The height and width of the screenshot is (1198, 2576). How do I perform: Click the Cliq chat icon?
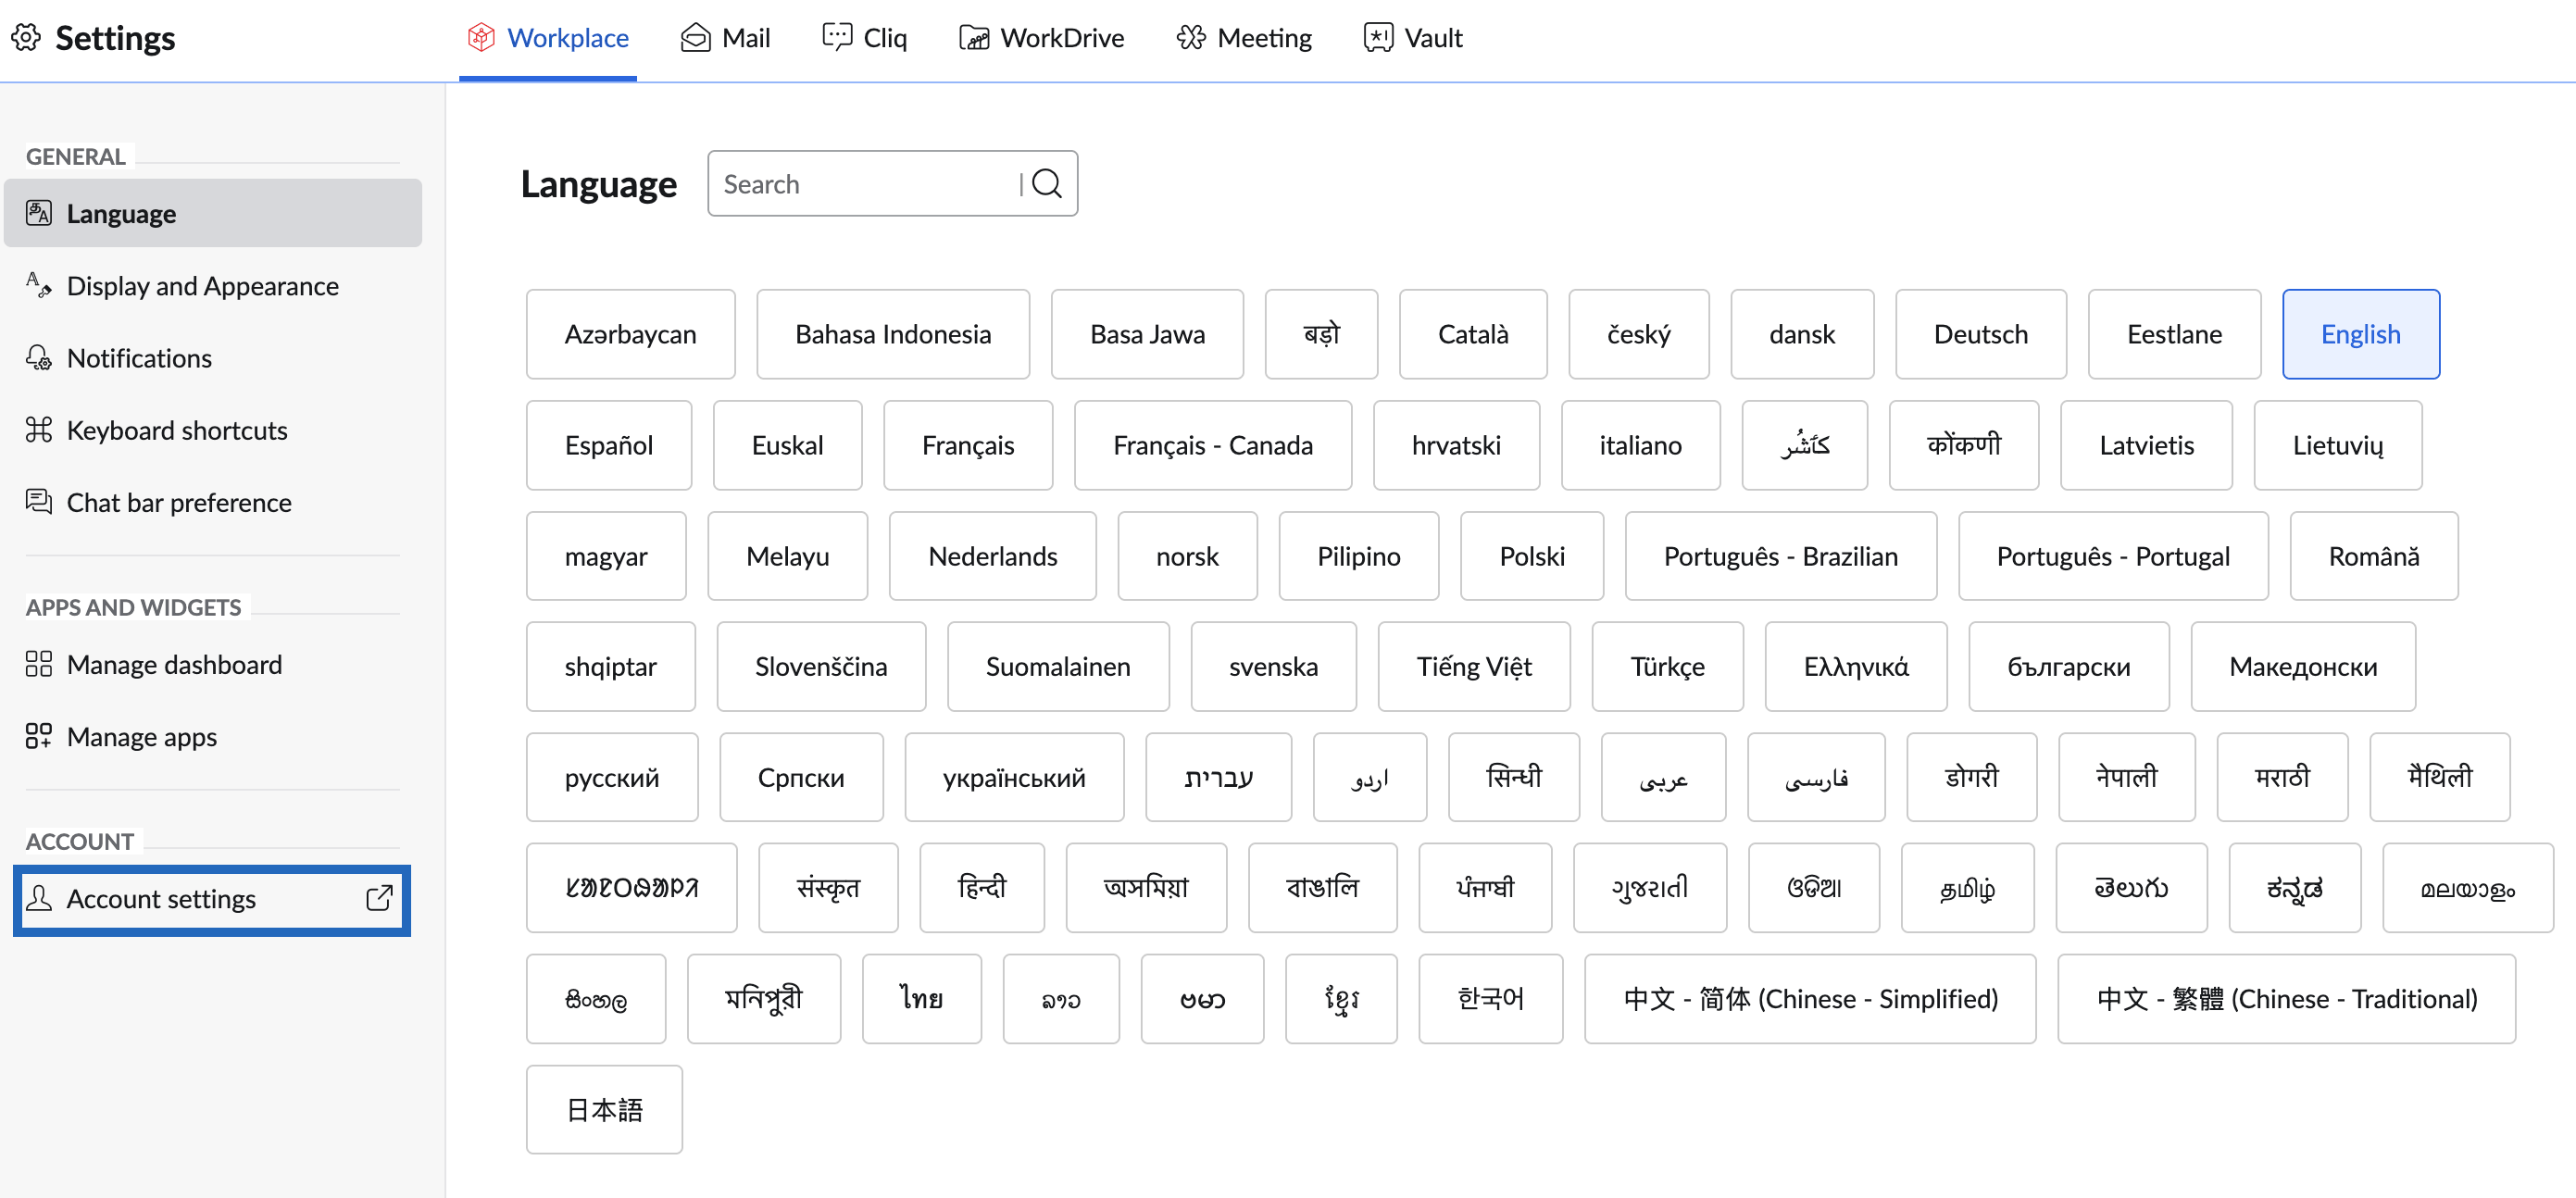837,38
